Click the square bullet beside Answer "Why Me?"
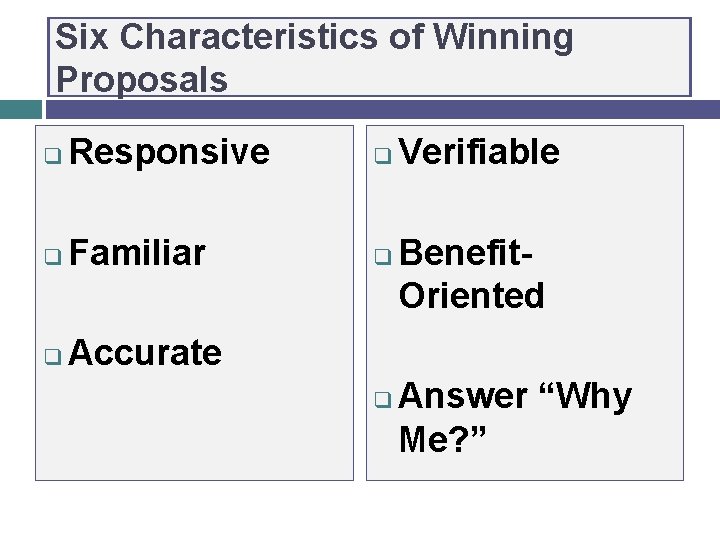The width and height of the screenshot is (720, 540). click(x=383, y=399)
